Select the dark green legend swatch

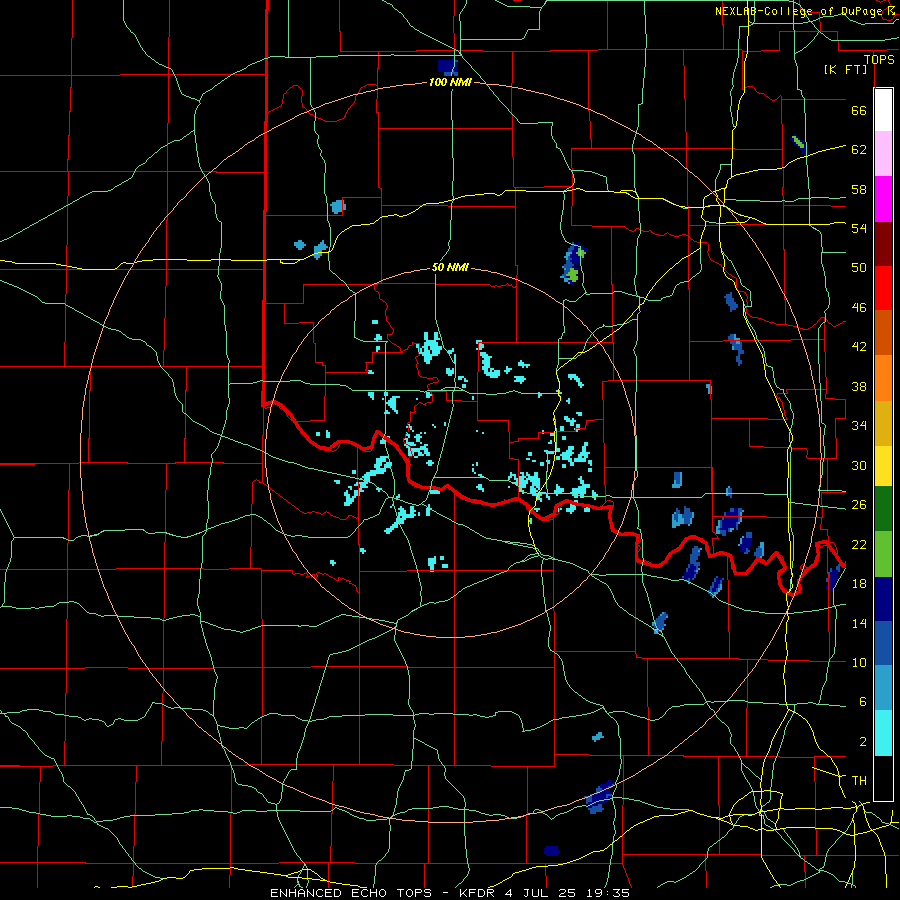[x=883, y=508]
